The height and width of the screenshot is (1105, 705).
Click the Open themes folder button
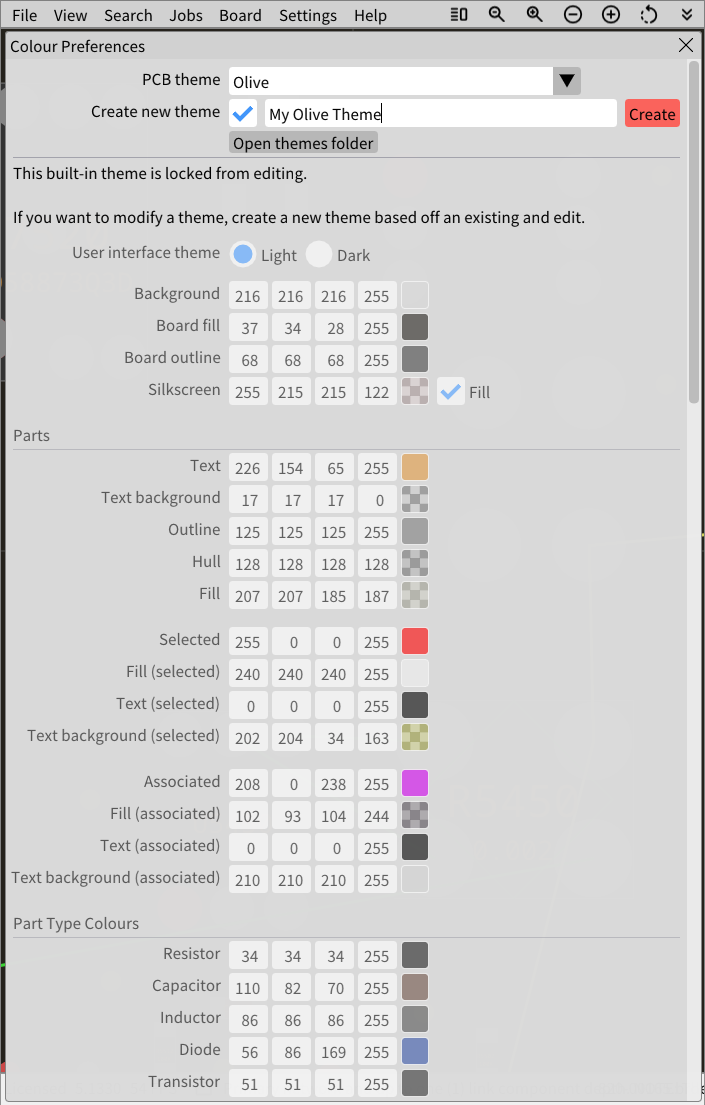point(302,143)
